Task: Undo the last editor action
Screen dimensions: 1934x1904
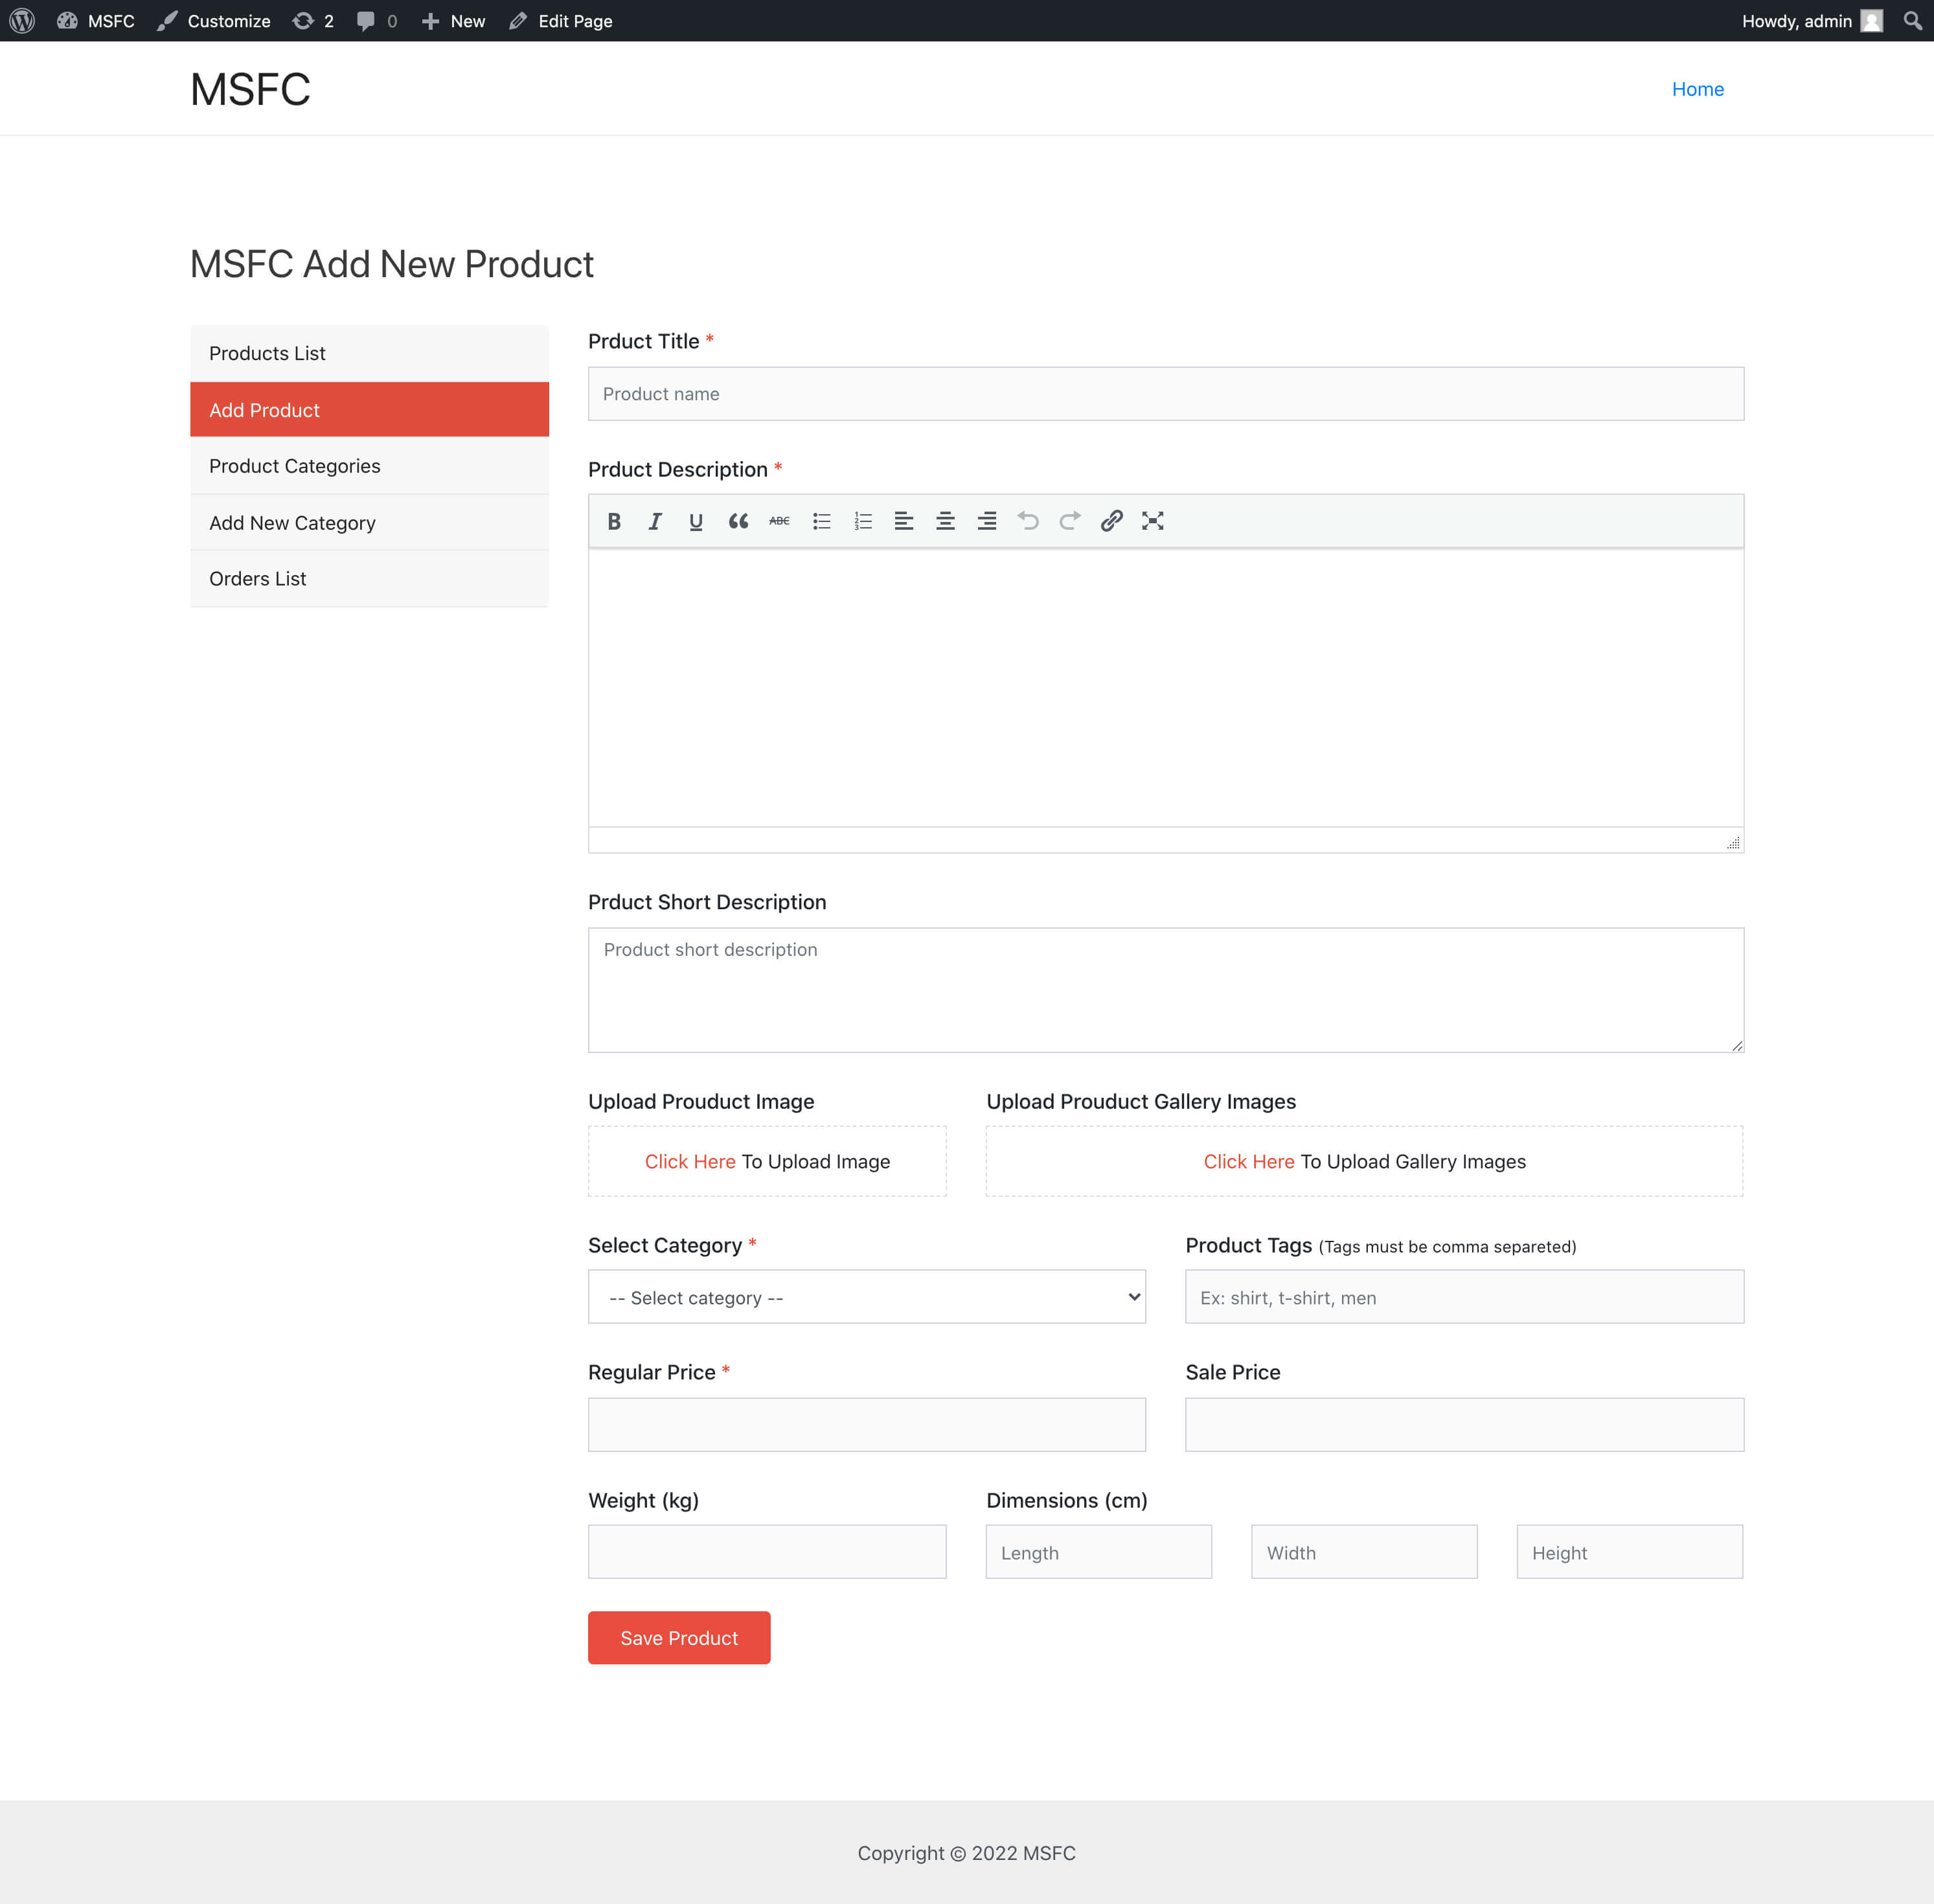Action: [x=1028, y=521]
